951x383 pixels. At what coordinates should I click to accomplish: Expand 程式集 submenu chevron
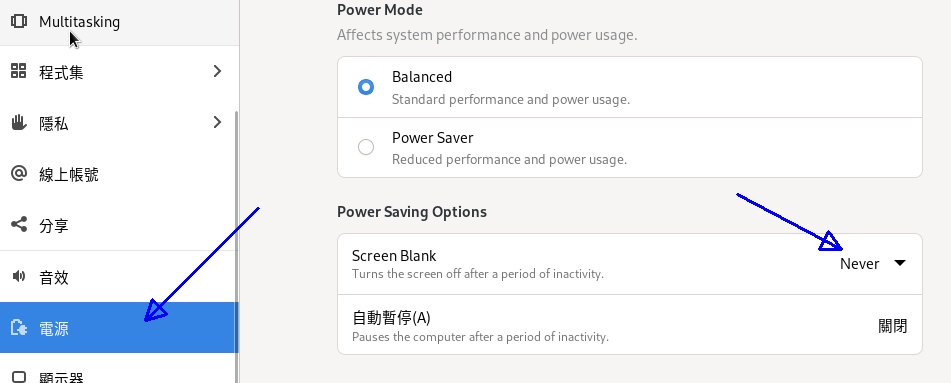(x=218, y=71)
